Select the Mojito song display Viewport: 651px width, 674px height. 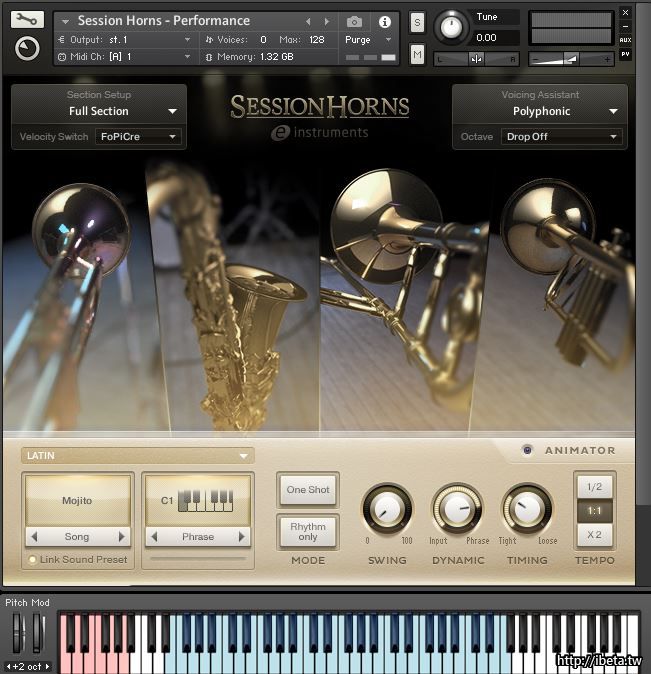(77, 500)
